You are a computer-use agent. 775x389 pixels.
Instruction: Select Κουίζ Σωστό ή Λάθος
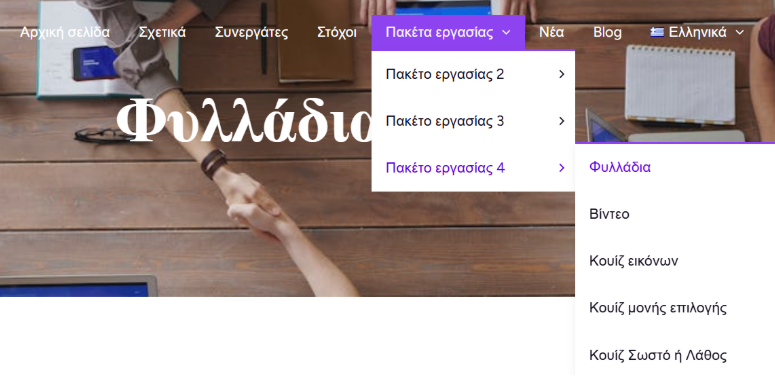coord(658,355)
